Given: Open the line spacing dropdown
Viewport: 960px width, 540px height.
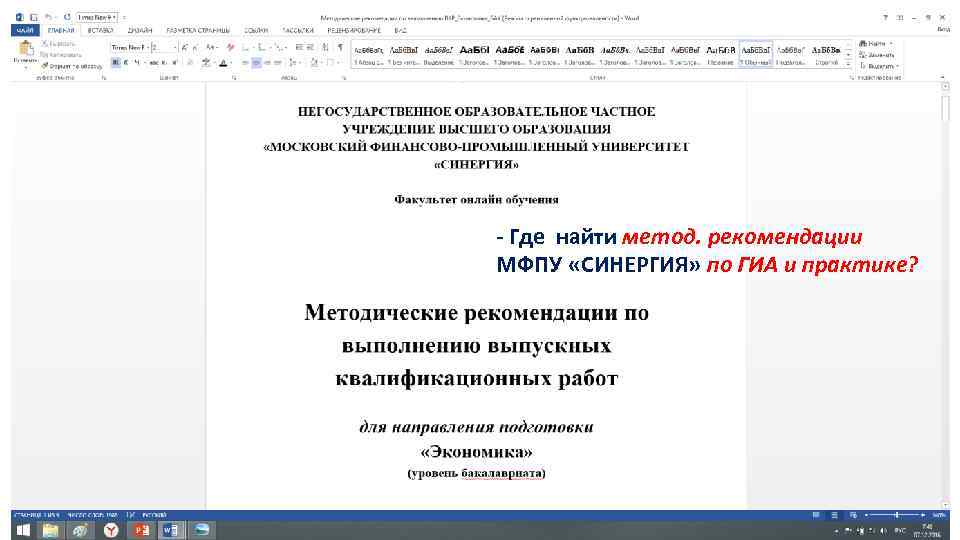Looking at the screenshot, I should (293, 62).
